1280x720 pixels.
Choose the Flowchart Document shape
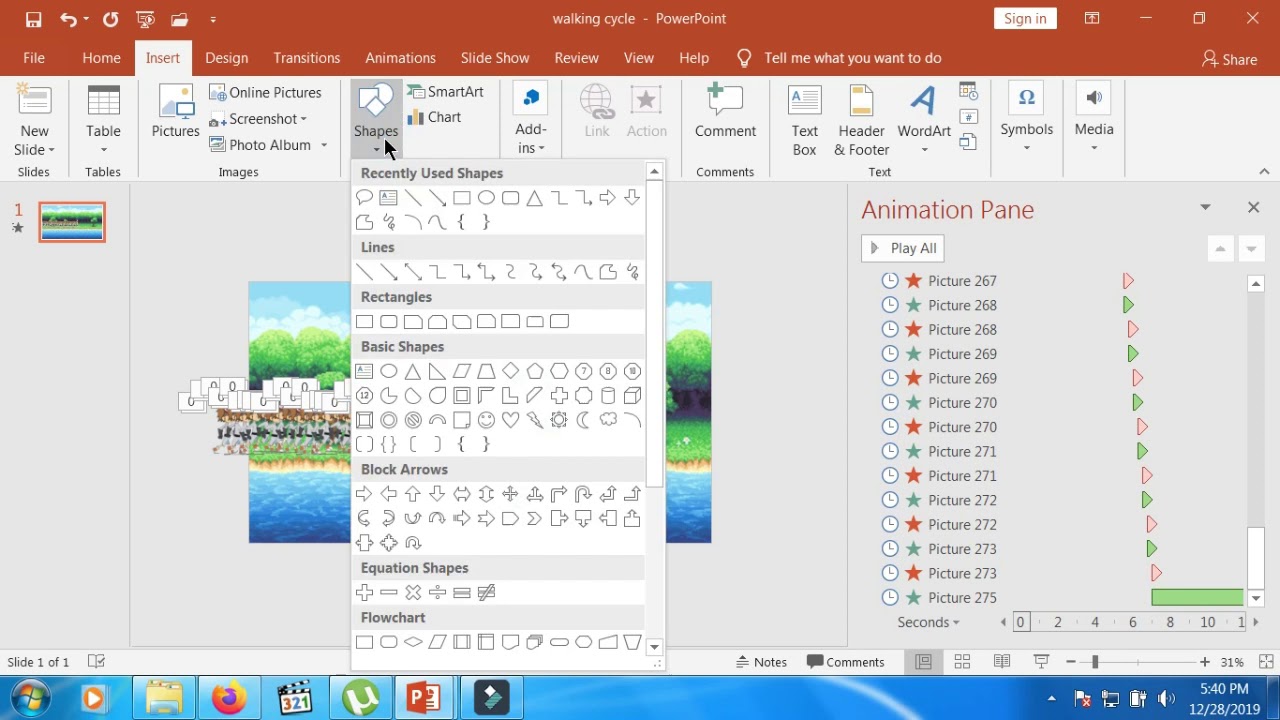coord(510,642)
